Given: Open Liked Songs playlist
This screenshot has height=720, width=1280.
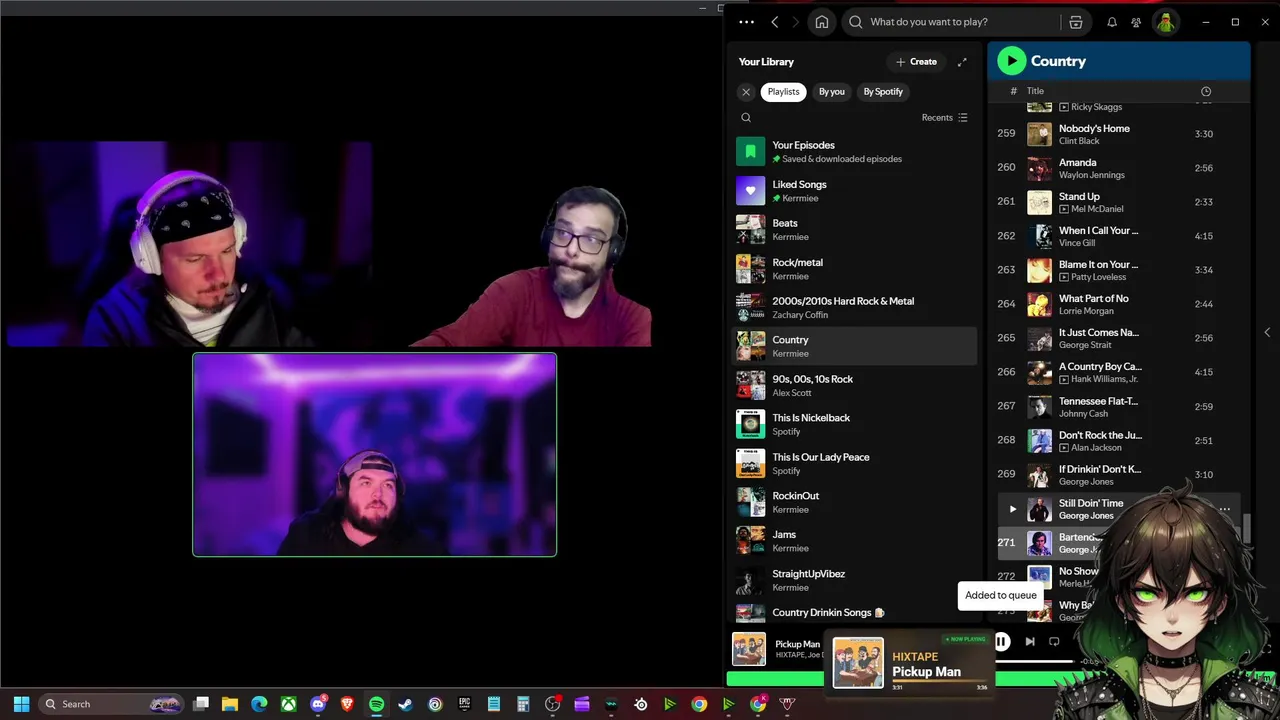Looking at the screenshot, I should point(855,190).
